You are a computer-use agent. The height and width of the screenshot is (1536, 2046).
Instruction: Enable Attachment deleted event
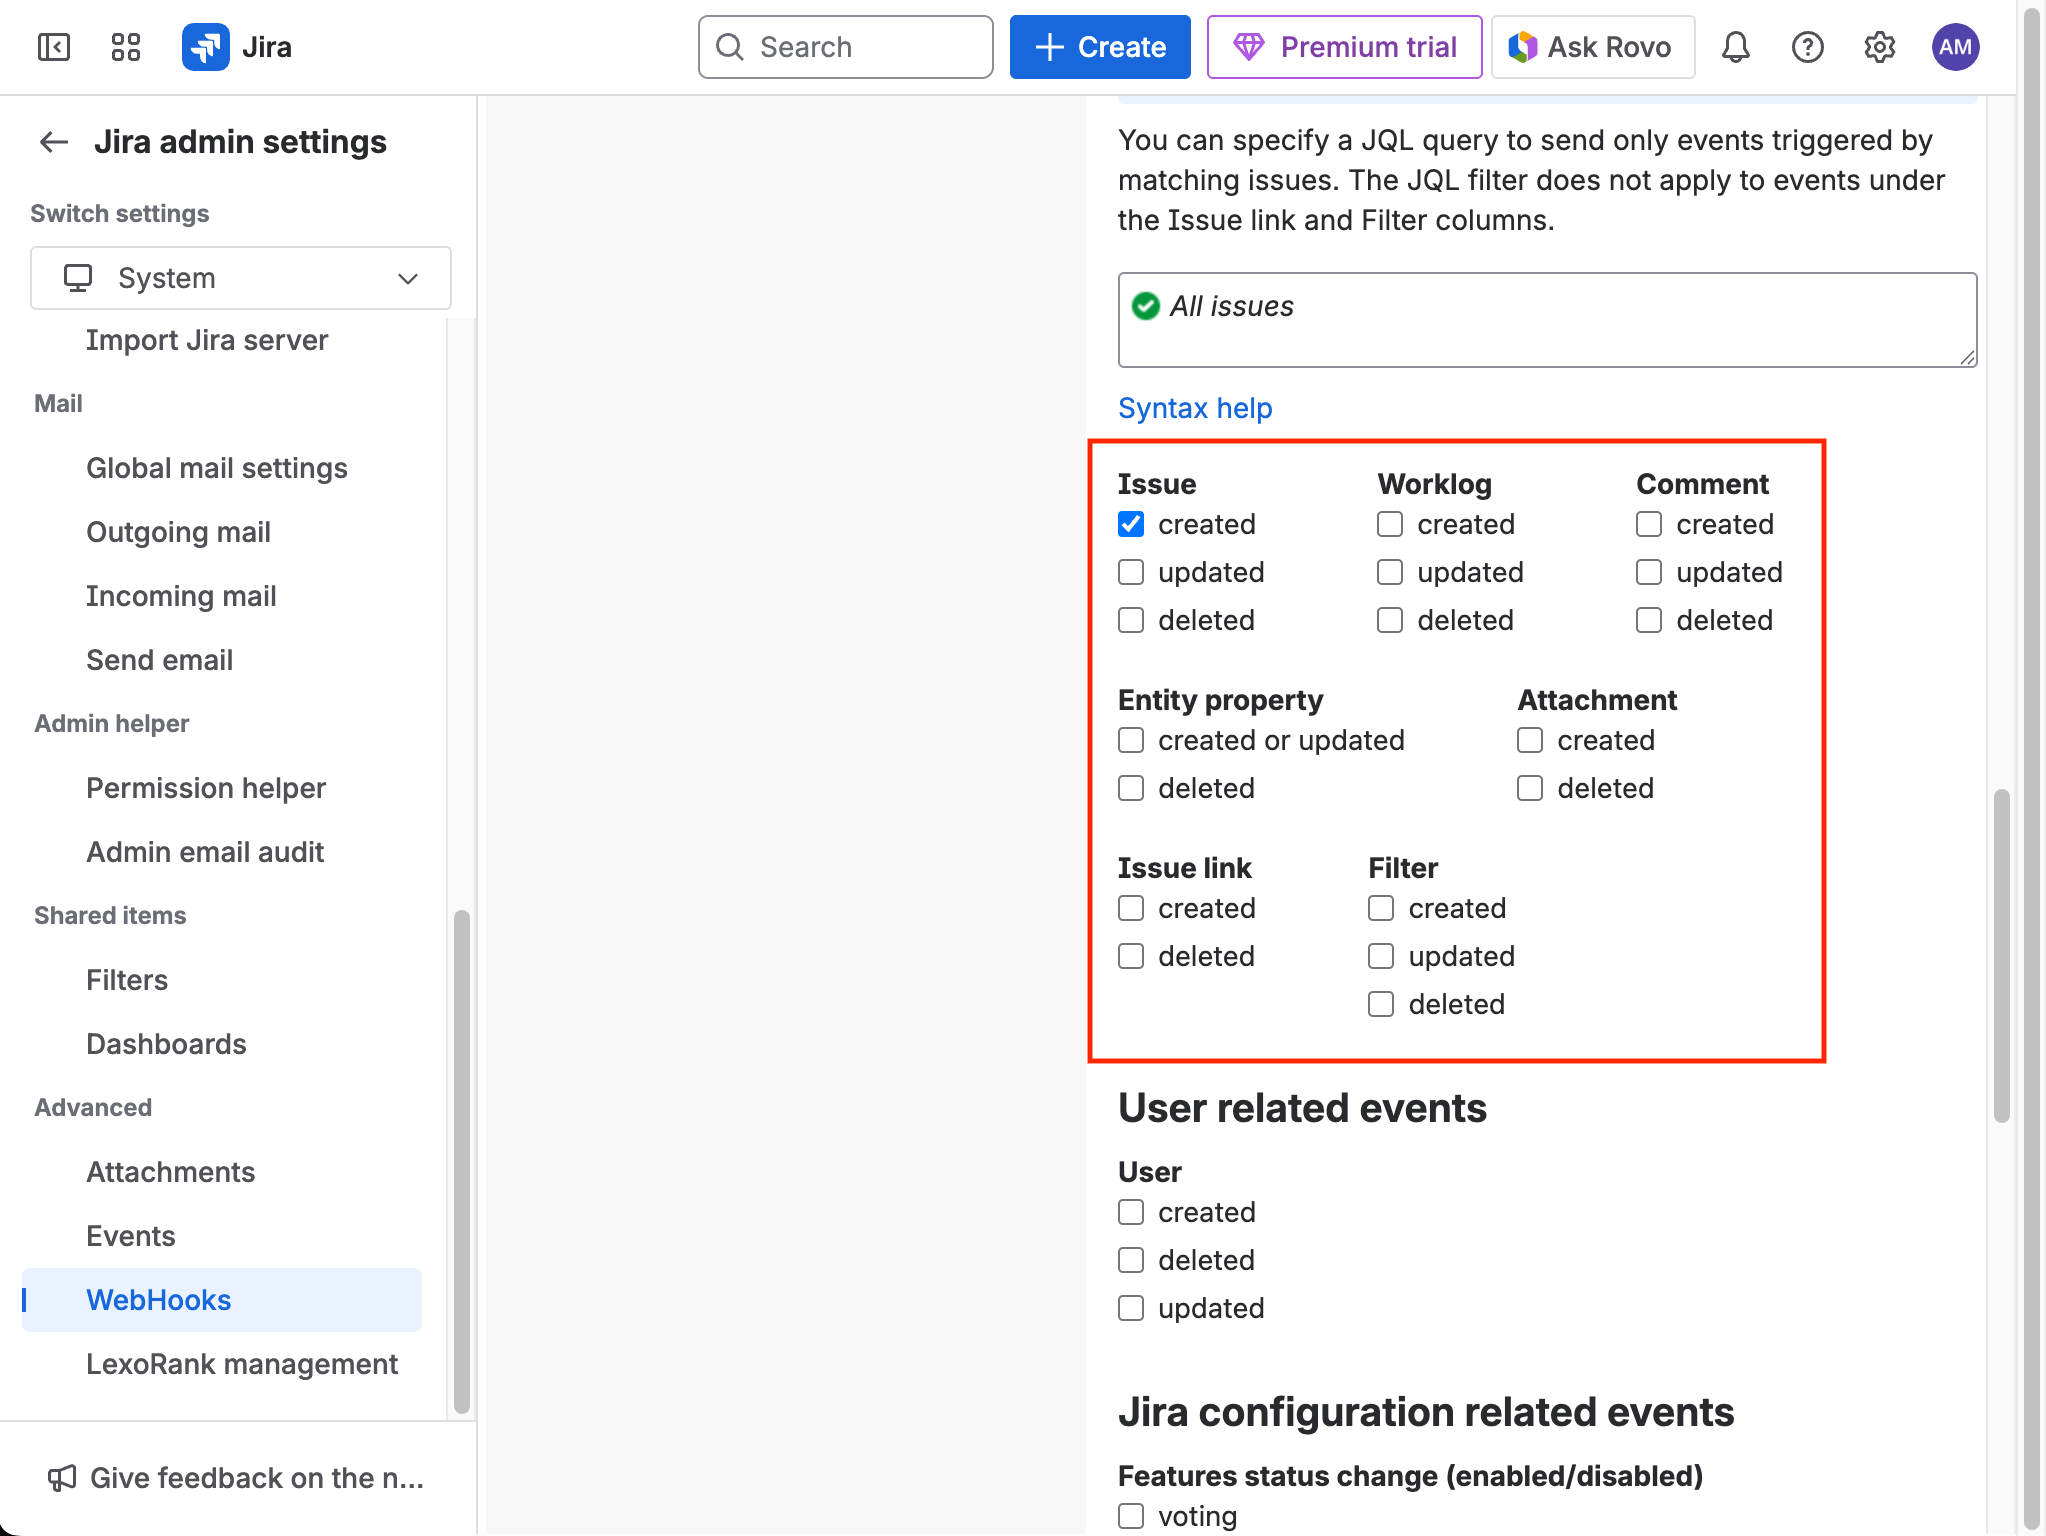pyautogui.click(x=1529, y=788)
